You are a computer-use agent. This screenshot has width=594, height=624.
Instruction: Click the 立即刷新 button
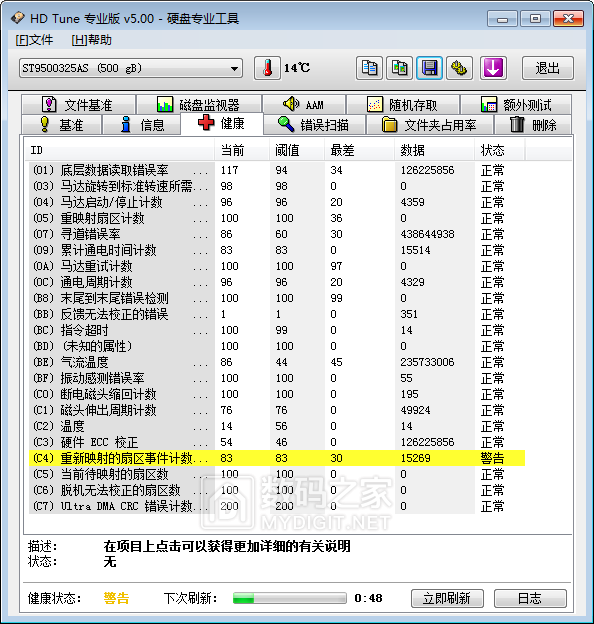point(447,598)
